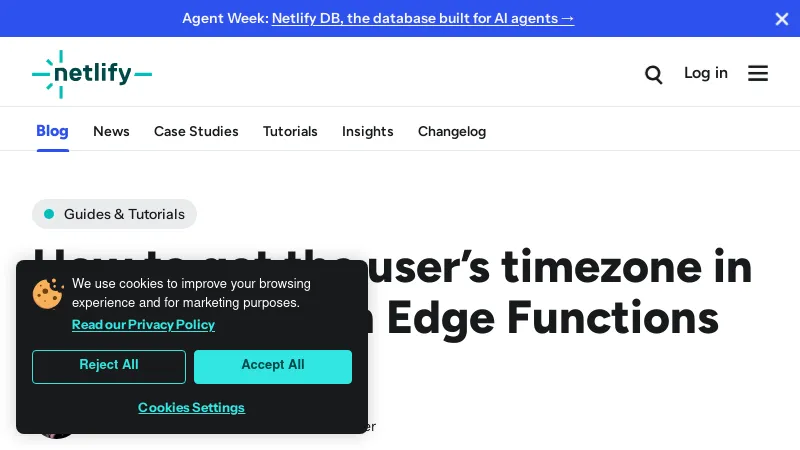Open the Tutorials tab

click(290, 131)
